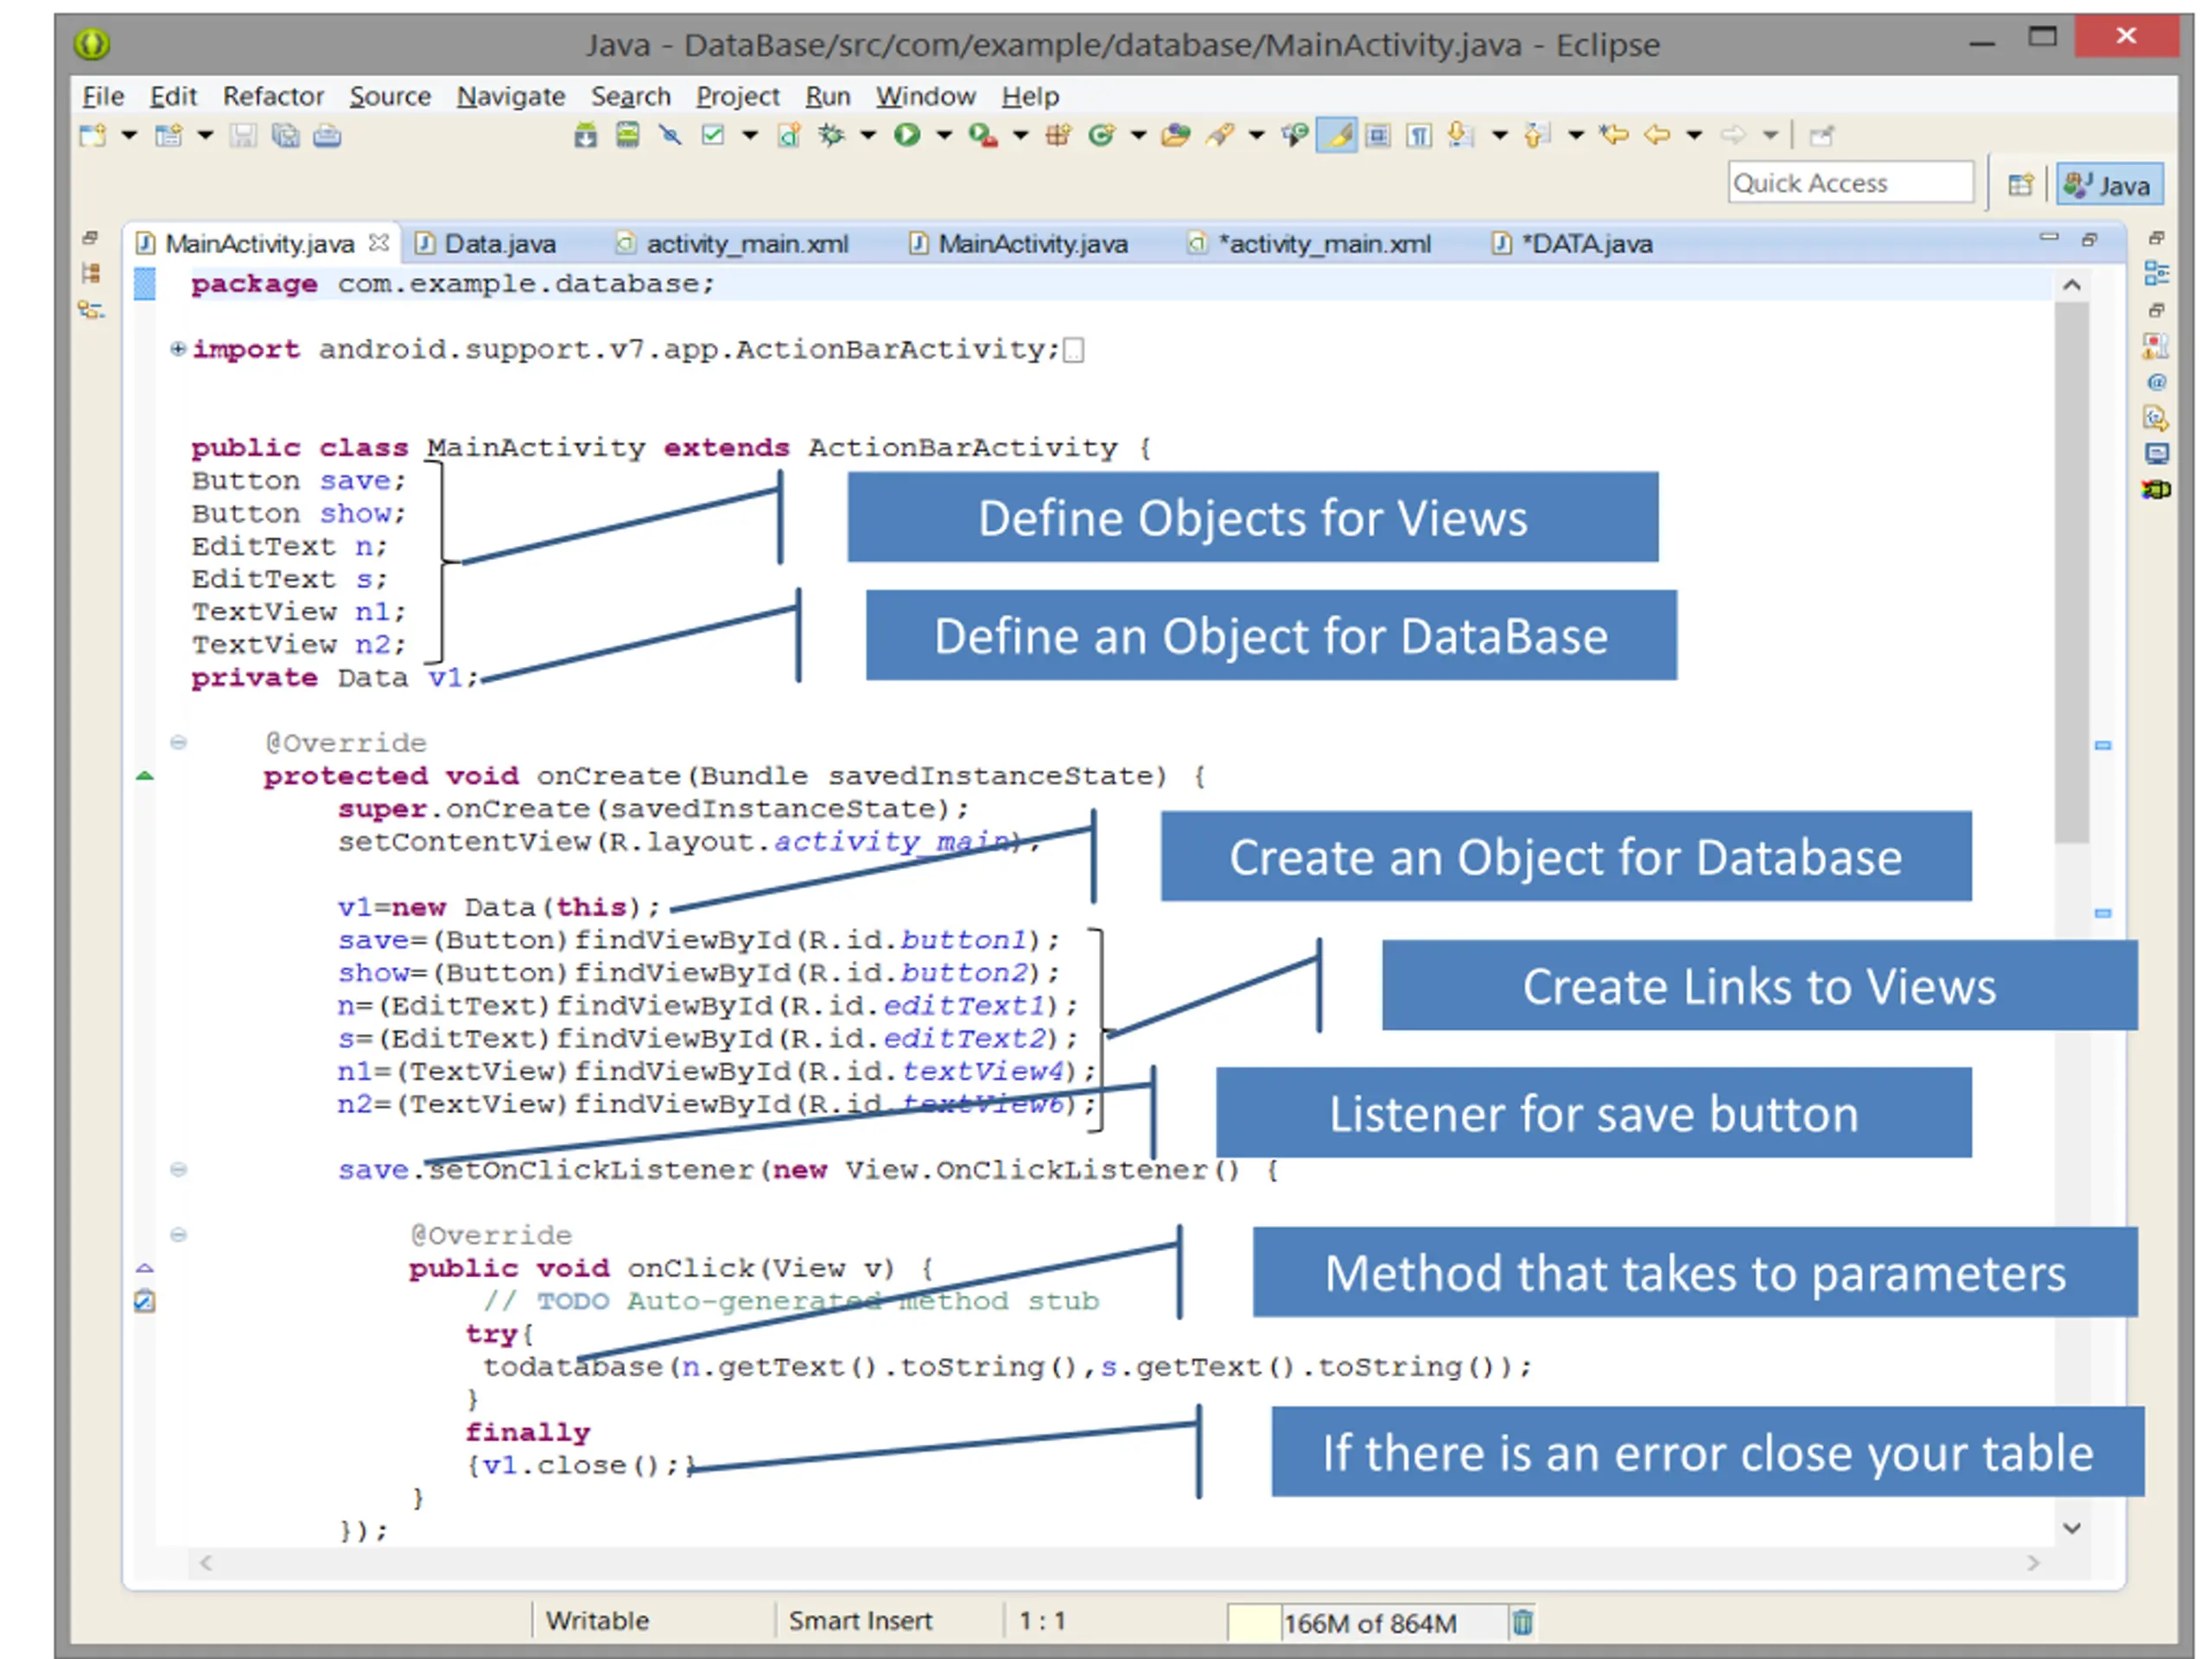Close the active MainActivity.java tab
The height and width of the screenshot is (1659, 2212).
click(379, 243)
